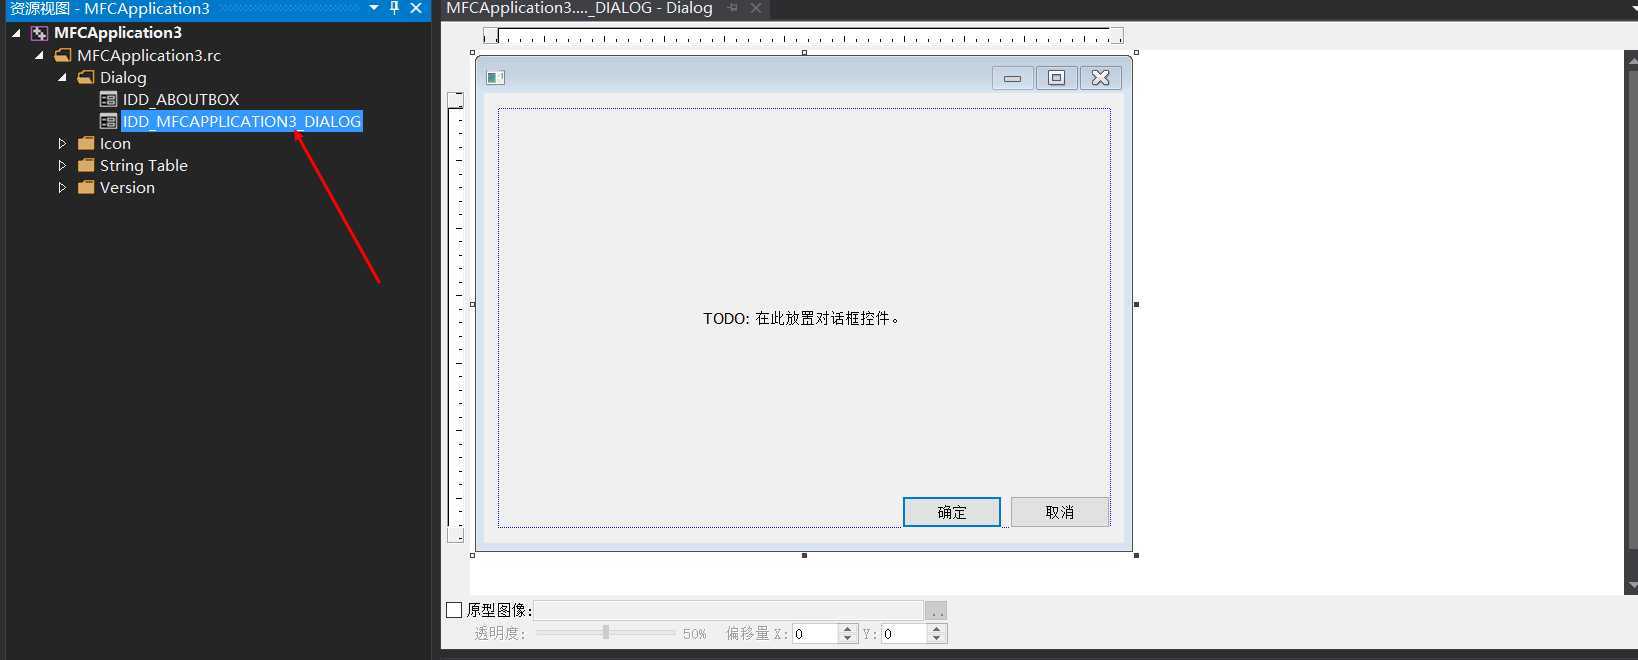
Task: Expand the Icon folder
Action: coord(62,144)
